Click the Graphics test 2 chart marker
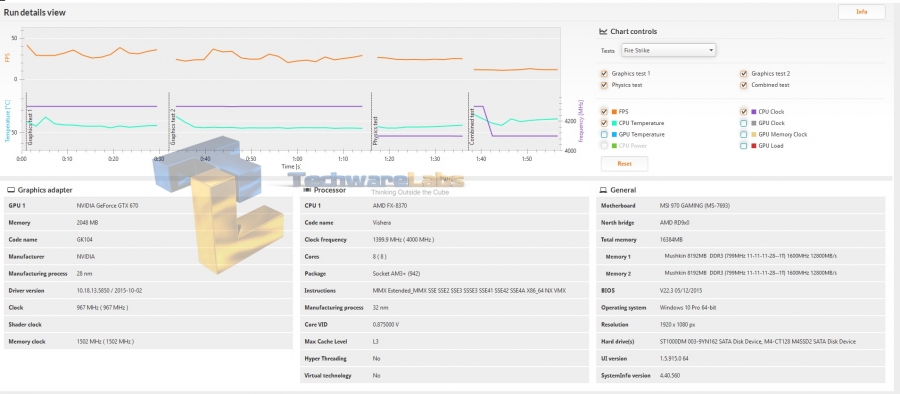Viewport: 900px width, 394px height. click(173, 127)
